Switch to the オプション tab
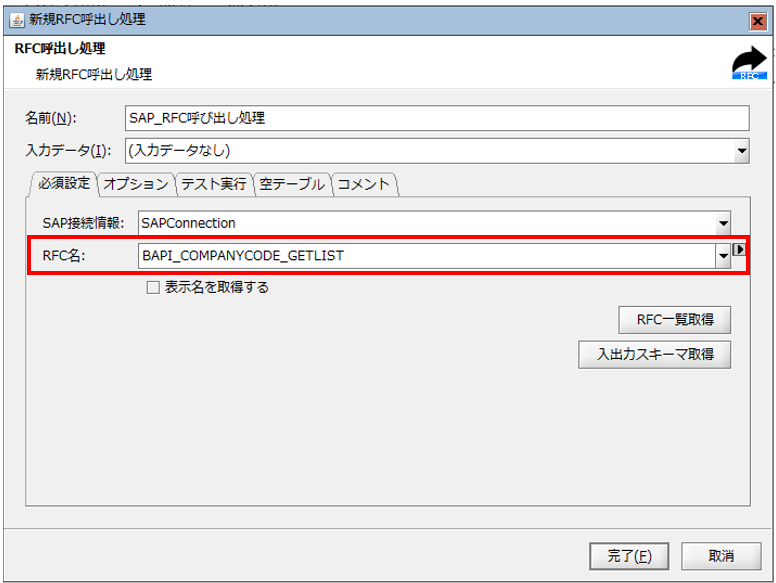776x583 pixels. (135, 184)
